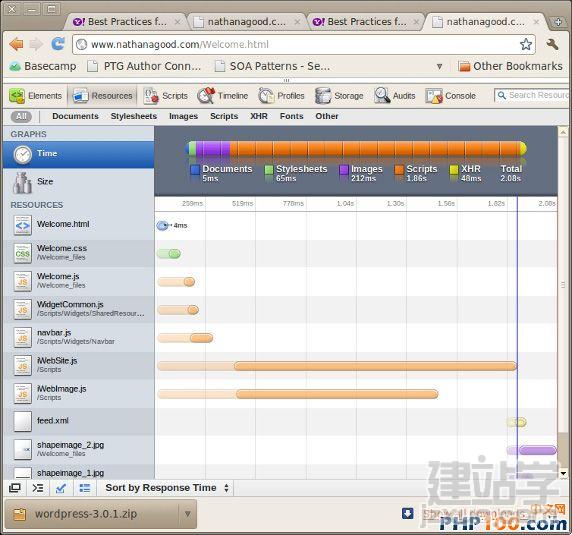Select the Time graph clock icon
The height and width of the screenshot is (535, 572).
pos(23,154)
